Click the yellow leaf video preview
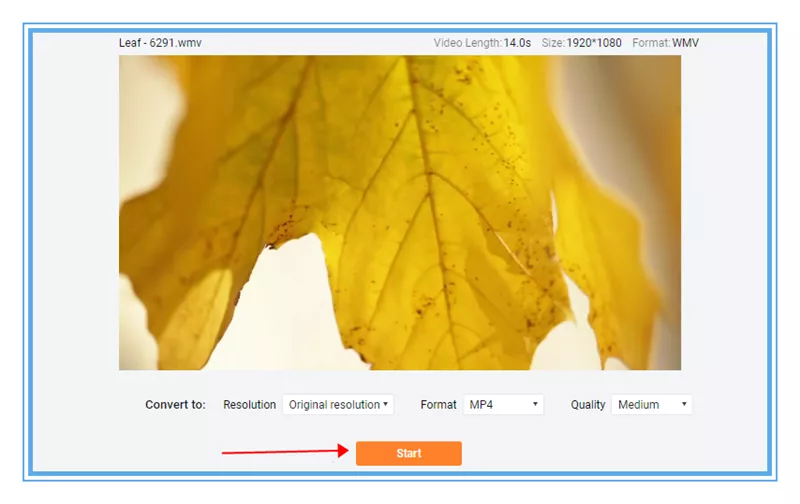800x504 pixels. point(399,213)
